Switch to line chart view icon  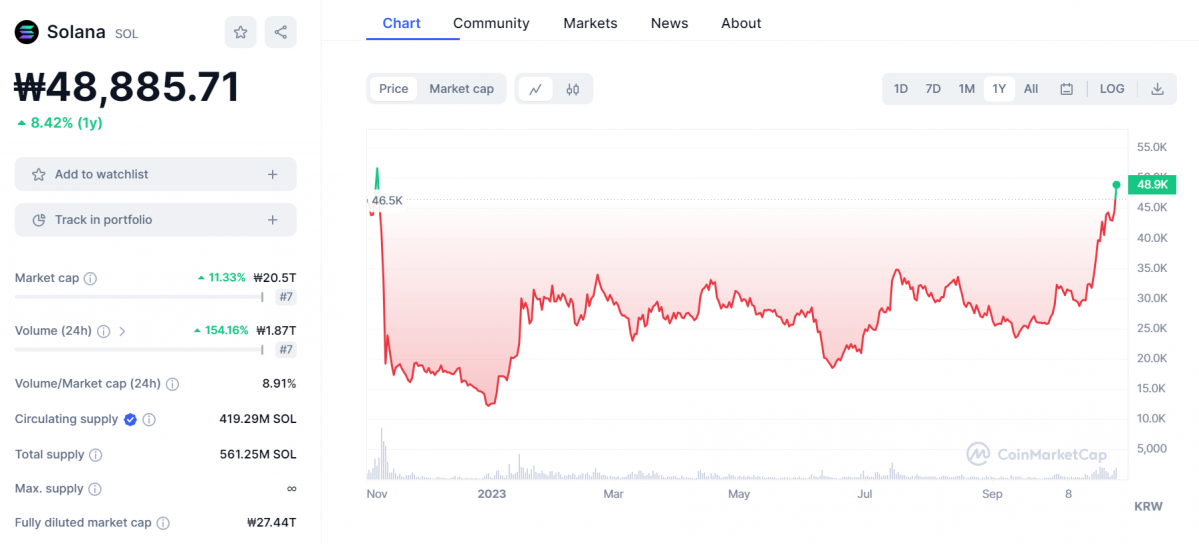point(535,89)
